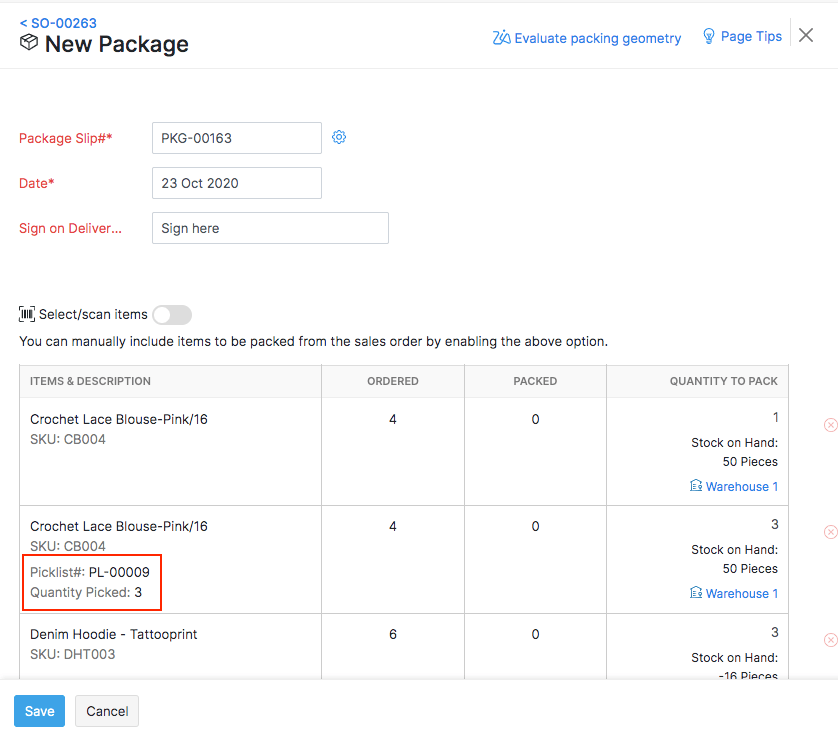Click the barcode icon next to Select/scan items
The image size is (838, 739).
[28, 314]
